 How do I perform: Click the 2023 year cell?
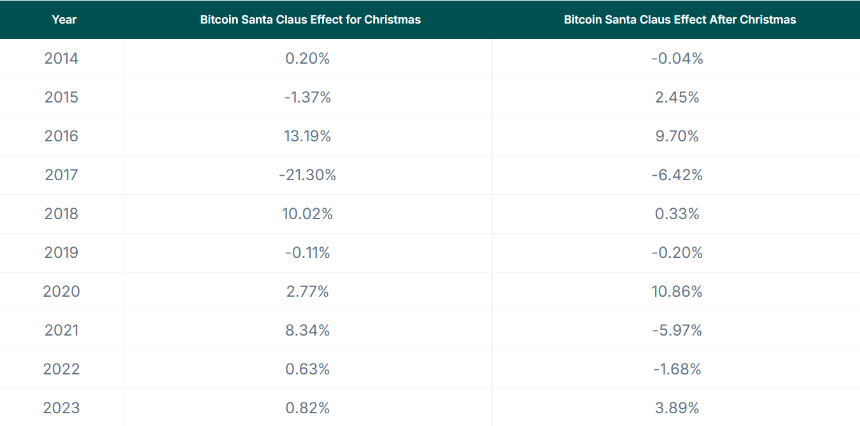pos(61,408)
